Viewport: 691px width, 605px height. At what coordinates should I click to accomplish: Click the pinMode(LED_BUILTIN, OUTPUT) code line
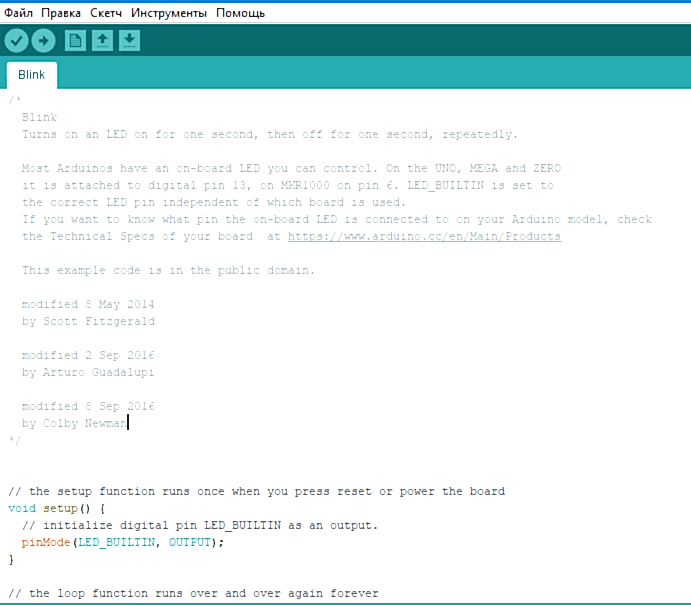[x=123, y=542]
